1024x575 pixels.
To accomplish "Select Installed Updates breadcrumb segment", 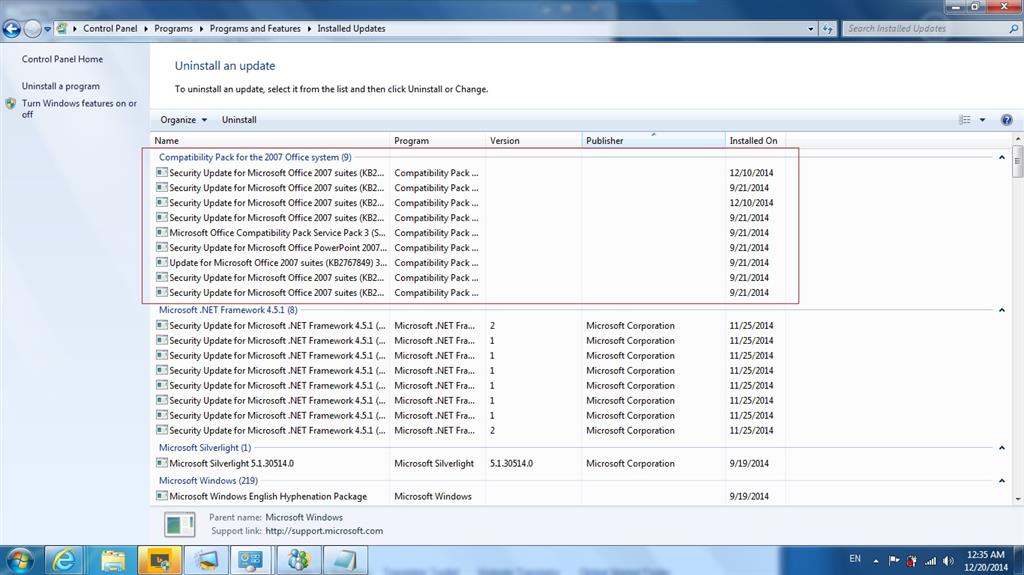I will (351, 29).
